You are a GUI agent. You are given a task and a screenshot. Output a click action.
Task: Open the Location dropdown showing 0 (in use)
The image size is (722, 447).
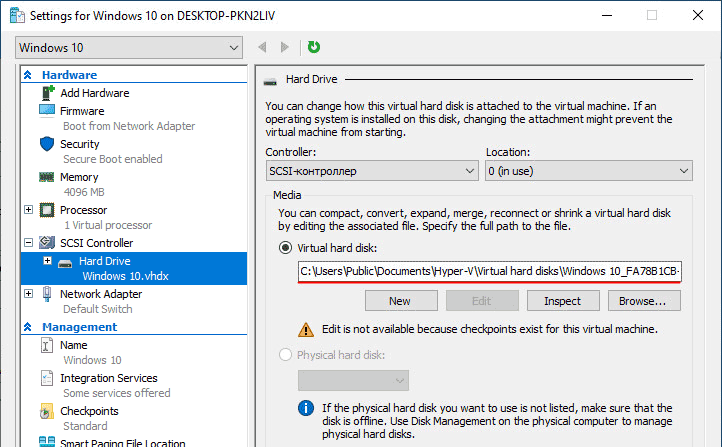[589, 171]
